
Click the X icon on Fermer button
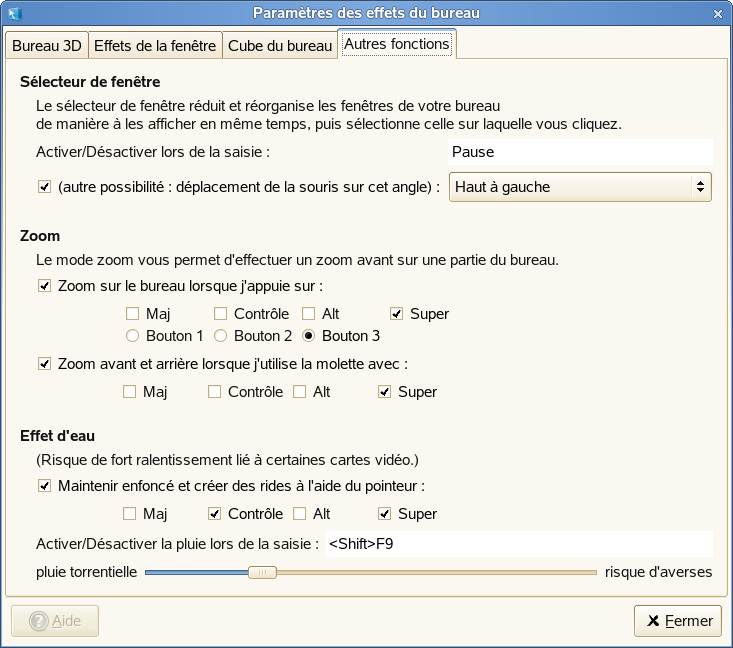[653, 621]
